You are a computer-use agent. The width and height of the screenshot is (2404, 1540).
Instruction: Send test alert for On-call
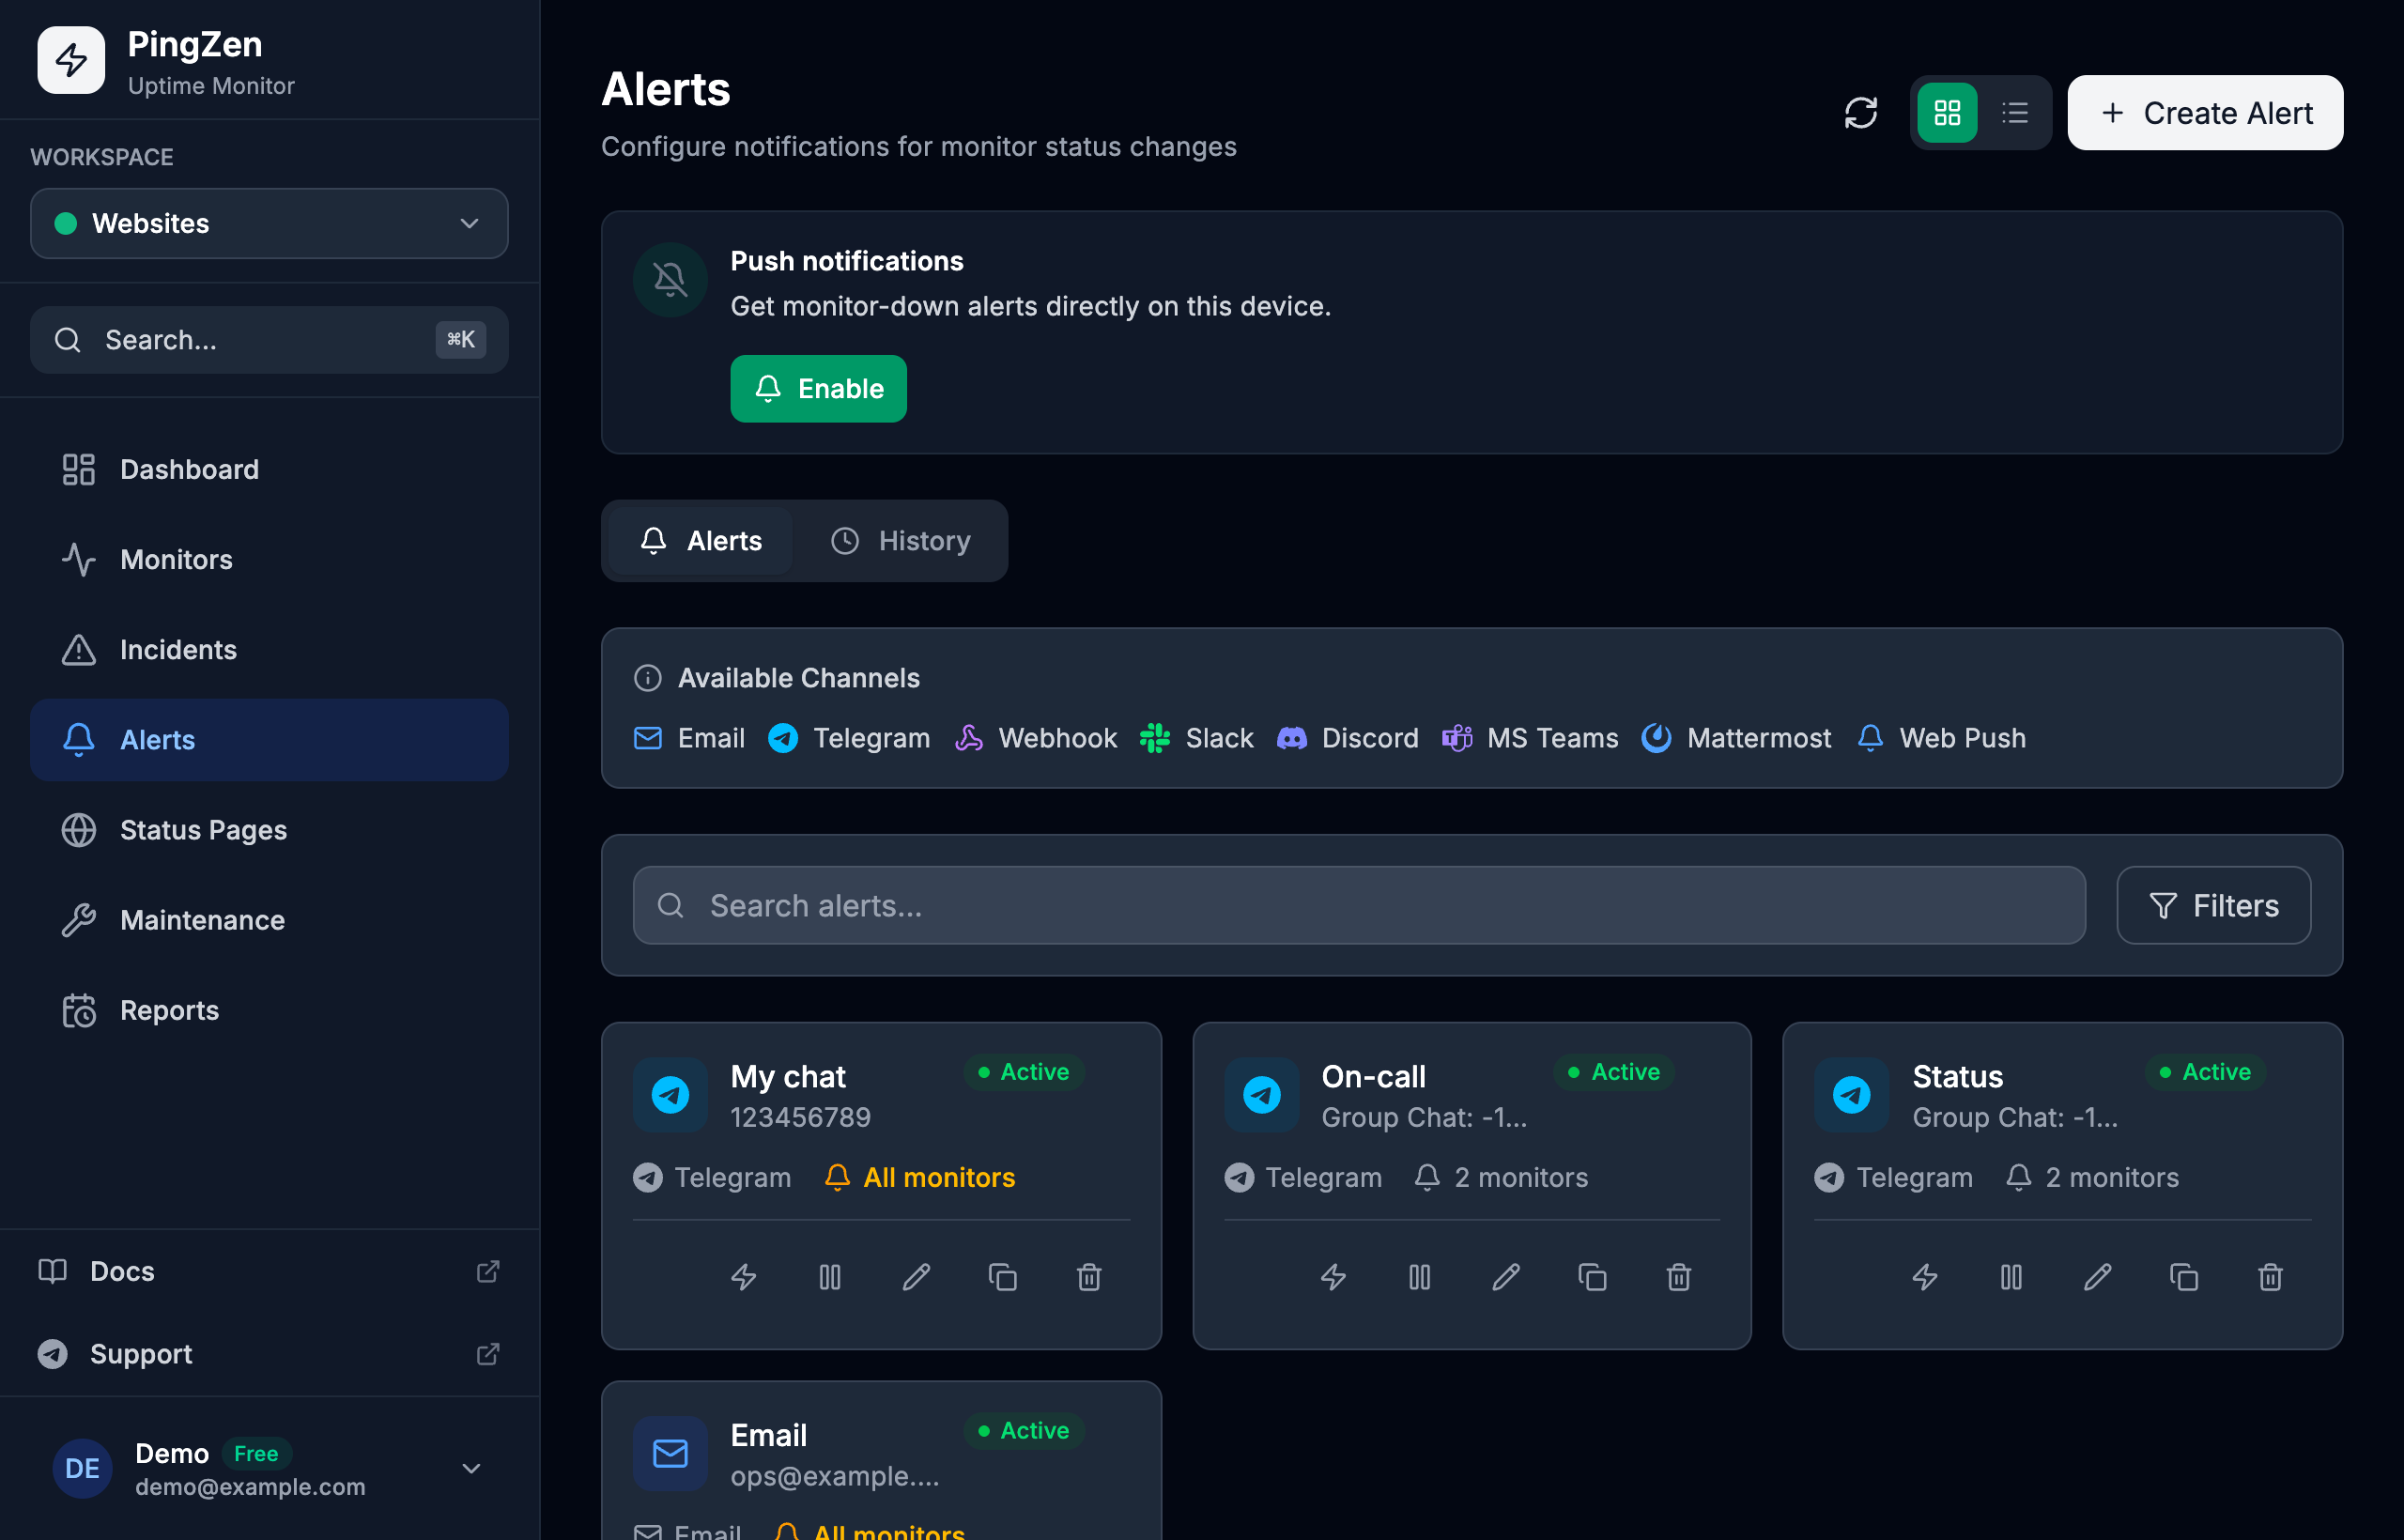click(x=1333, y=1277)
